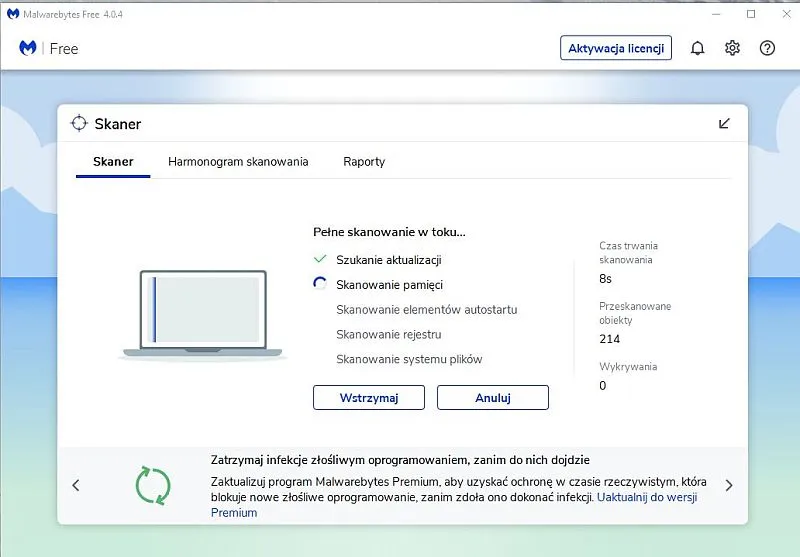
Task: Follow the Uaktualnij do wersji Premium link
Action: (x=646, y=497)
